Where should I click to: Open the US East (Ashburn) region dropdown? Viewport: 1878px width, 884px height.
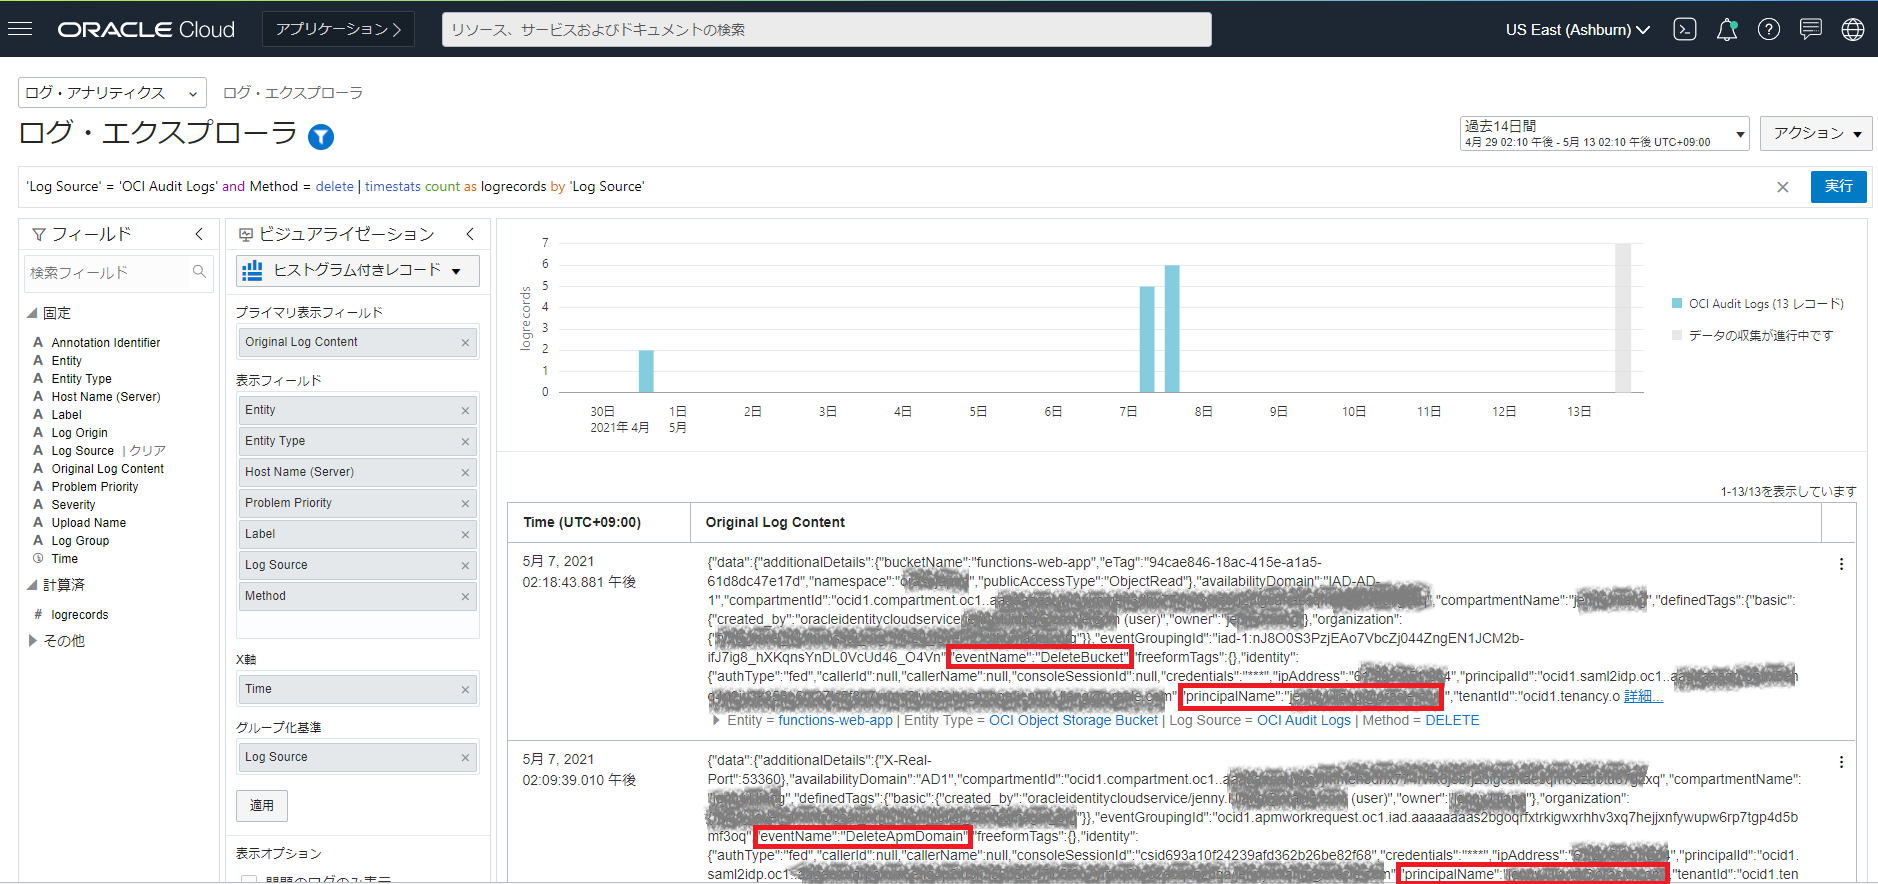[x=1577, y=29]
